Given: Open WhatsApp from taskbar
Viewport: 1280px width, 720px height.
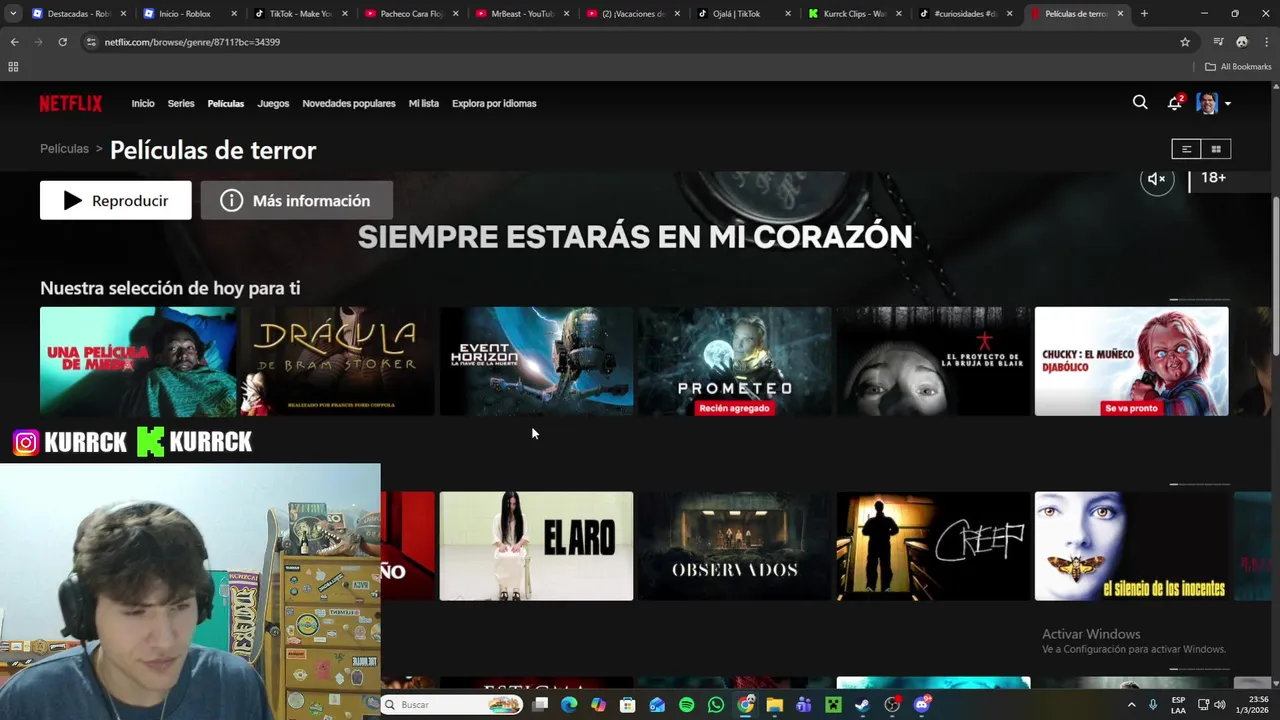Looking at the screenshot, I should (716, 705).
